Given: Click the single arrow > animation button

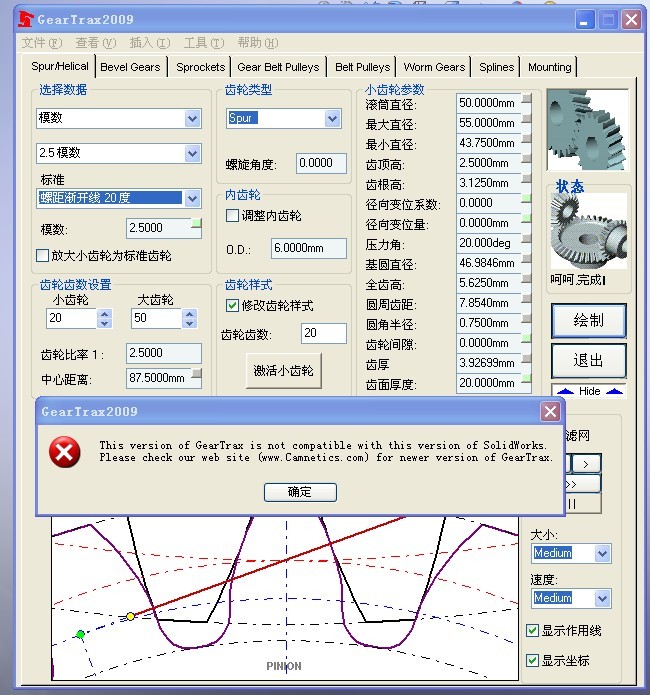Looking at the screenshot, I should pyautogui.click(x=586, y=464).
